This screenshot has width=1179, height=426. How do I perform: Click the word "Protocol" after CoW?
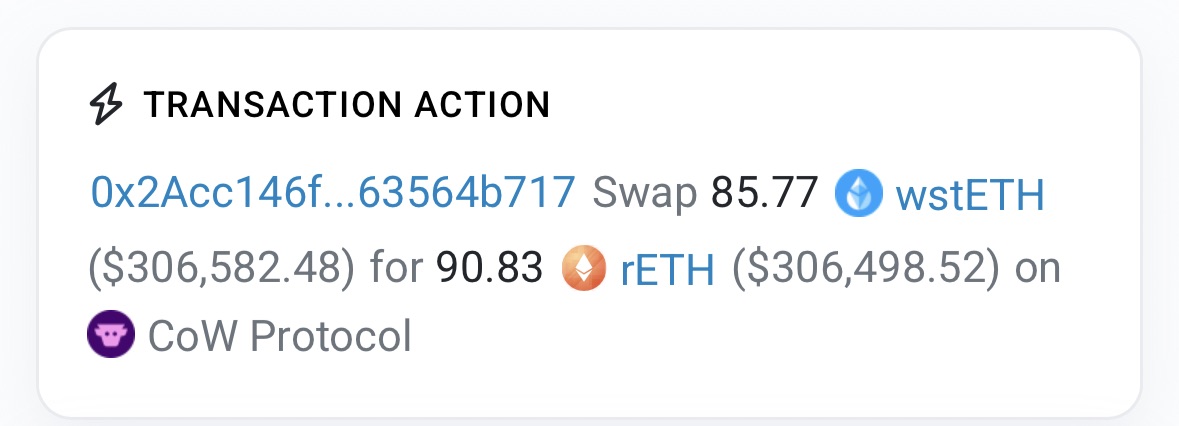click(330, 337)
